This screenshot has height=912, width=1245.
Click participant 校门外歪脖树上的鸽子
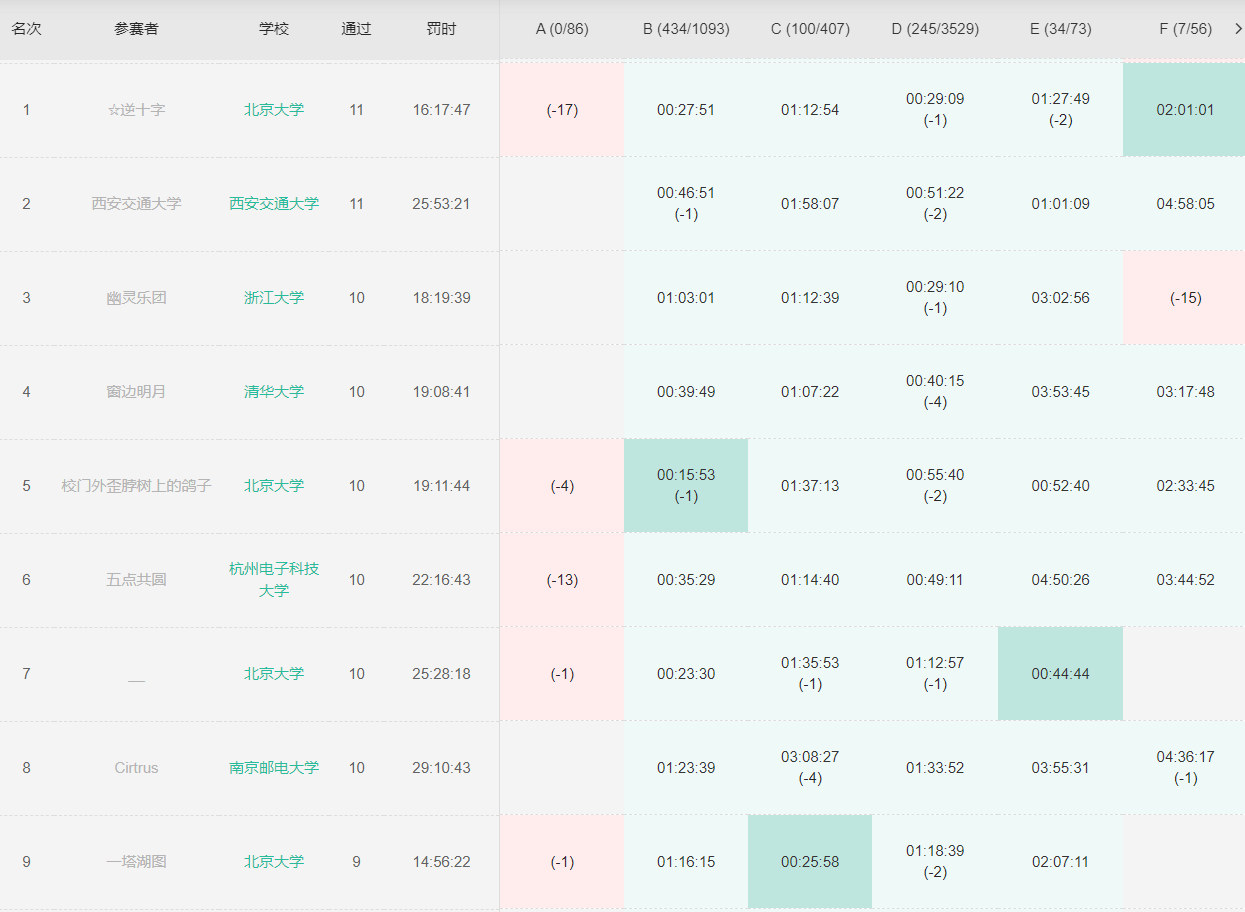click(136, 486)
